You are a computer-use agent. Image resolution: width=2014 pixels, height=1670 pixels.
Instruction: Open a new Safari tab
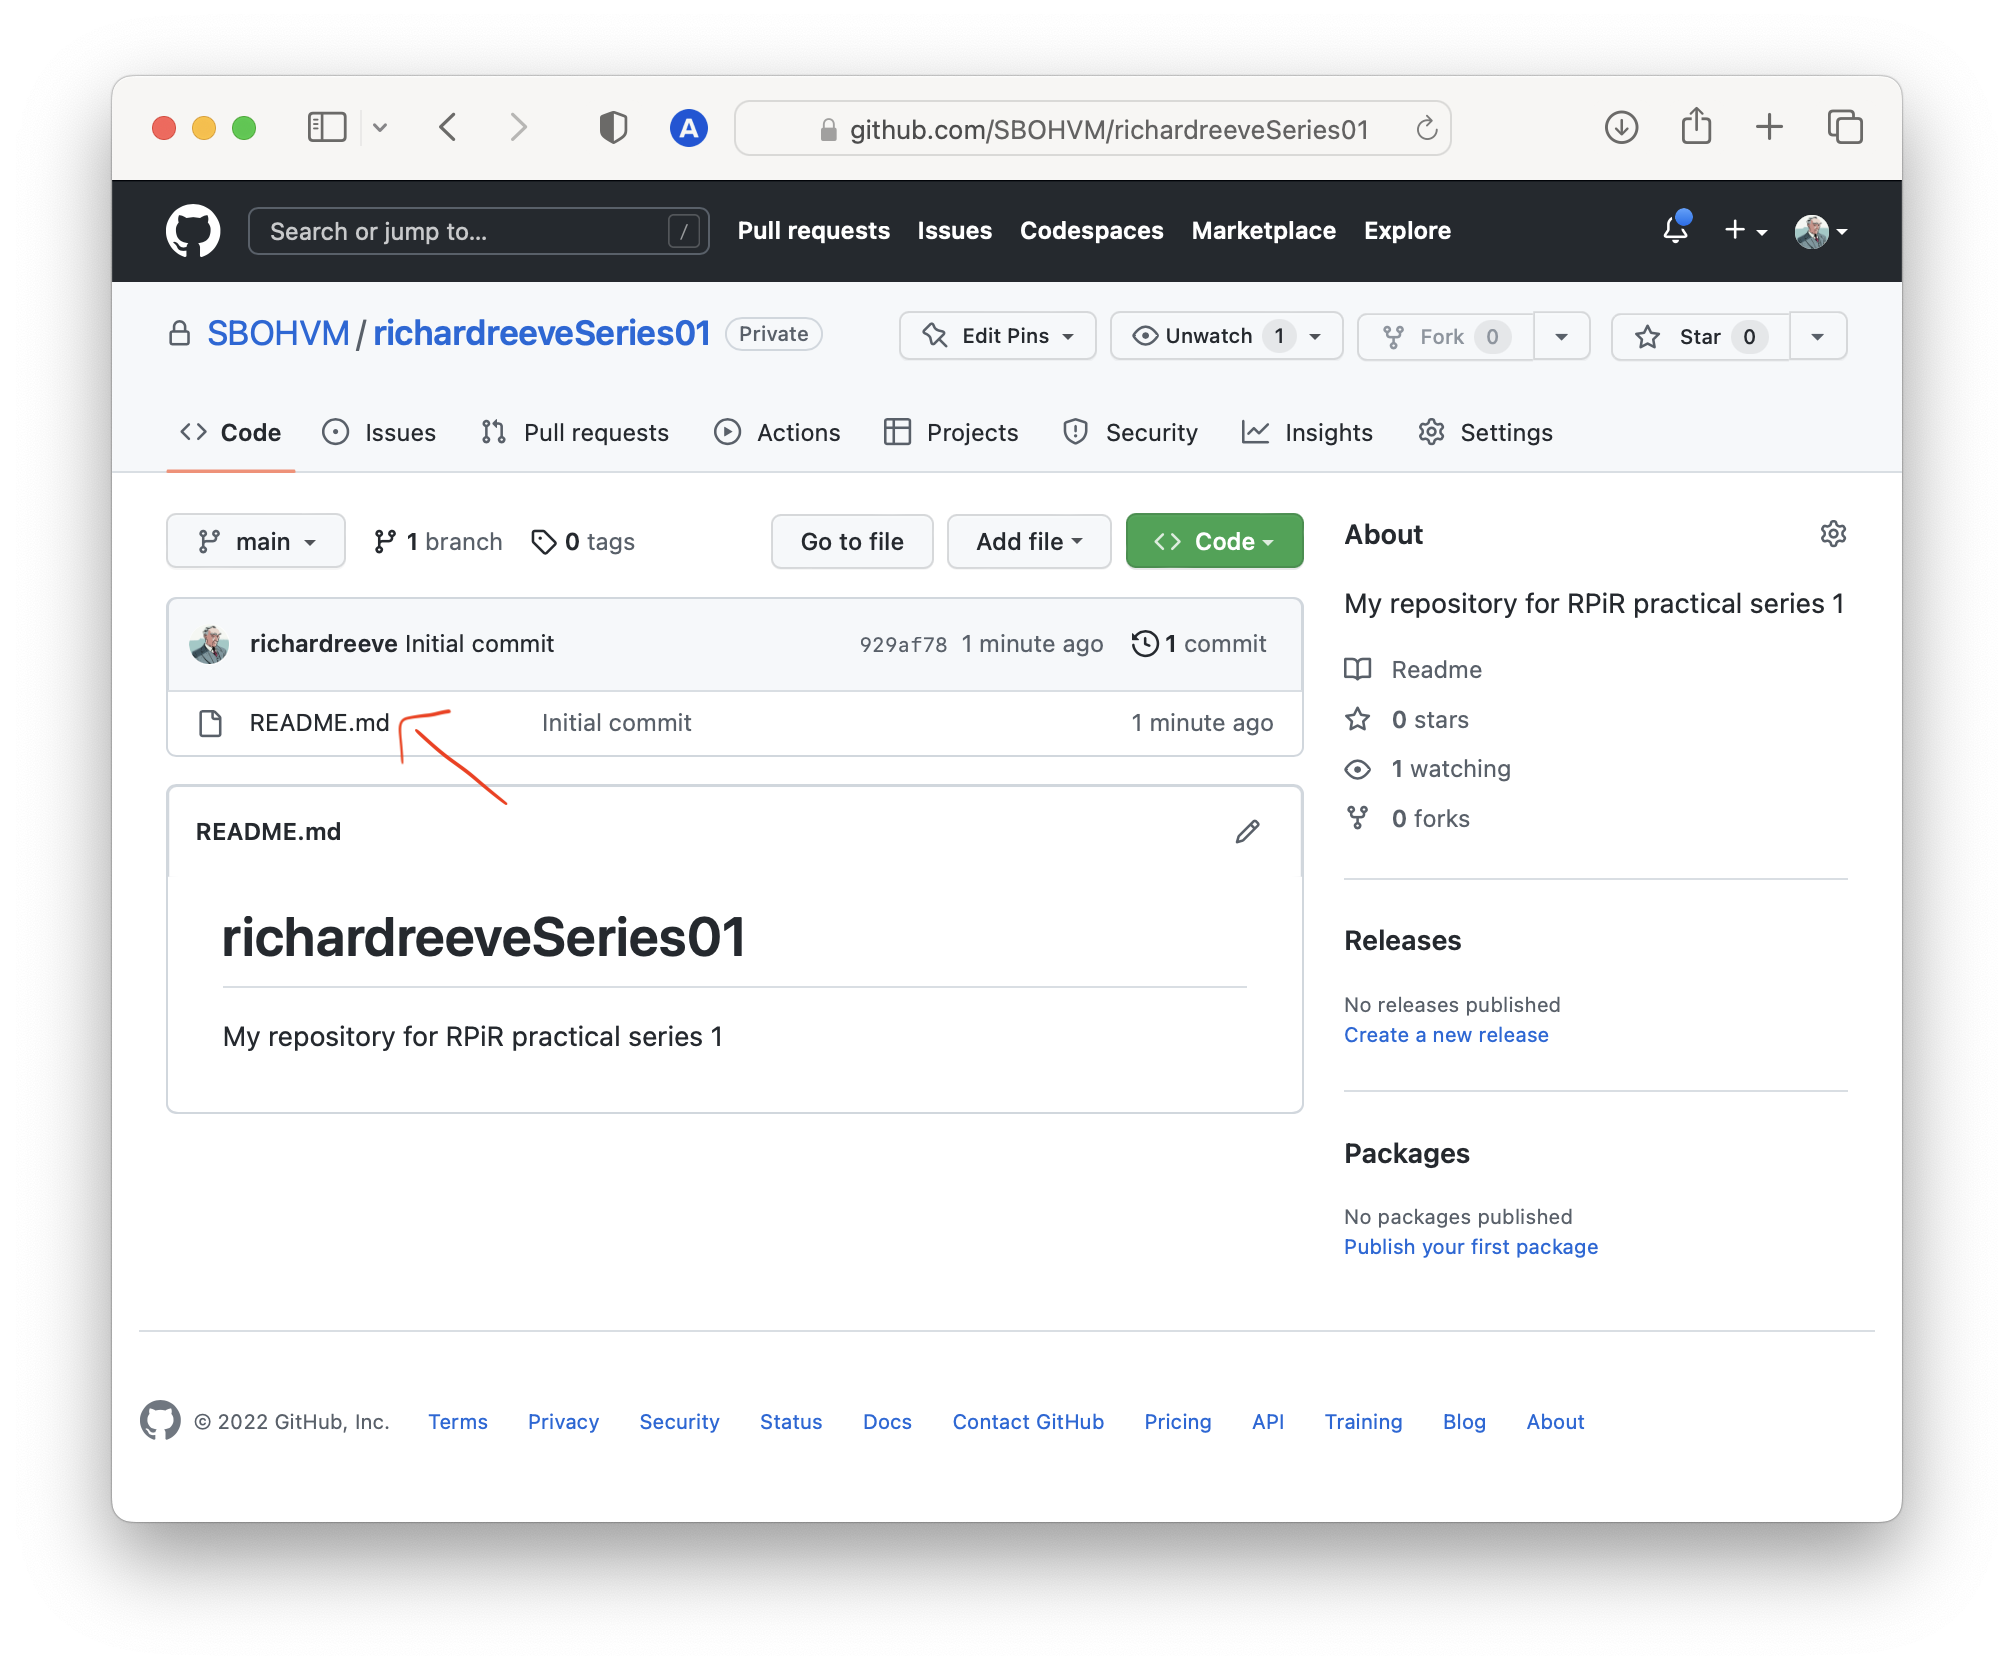click(x=1769, y=127)
